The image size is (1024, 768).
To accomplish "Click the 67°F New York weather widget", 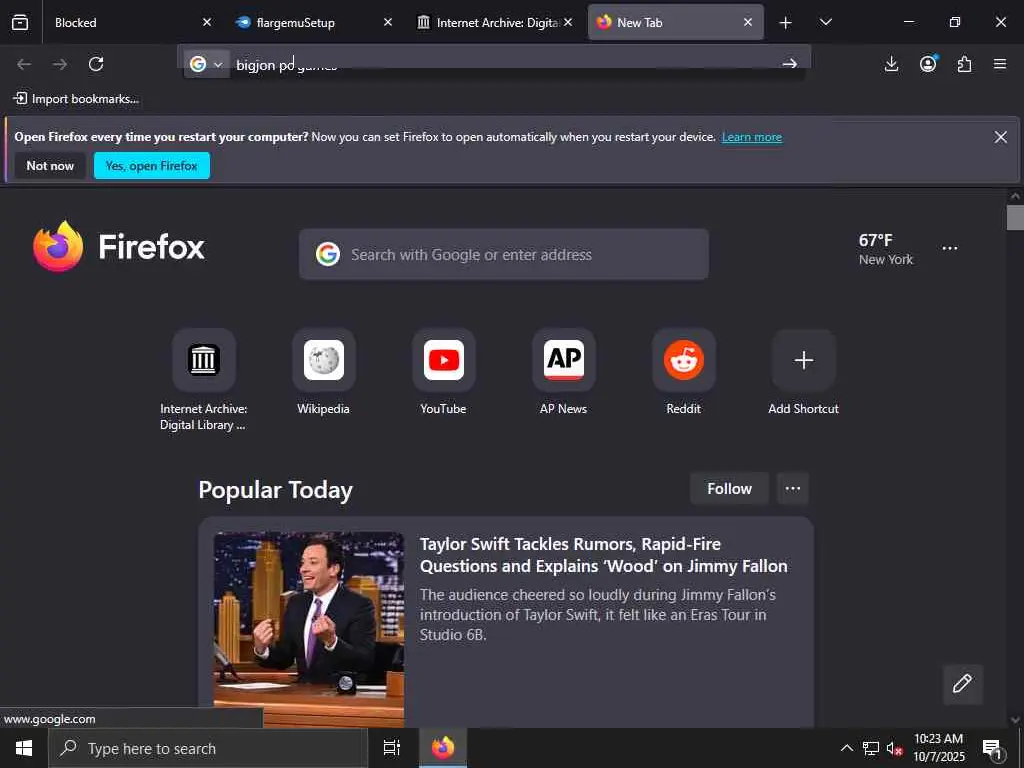I will (x=886, y=249).
